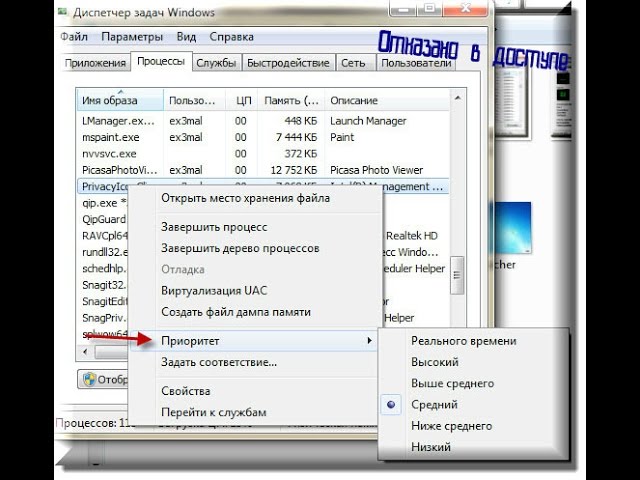
Task: Switch to the Быстродействие tab
Action: pyautogui.click(x=288, y=63)
